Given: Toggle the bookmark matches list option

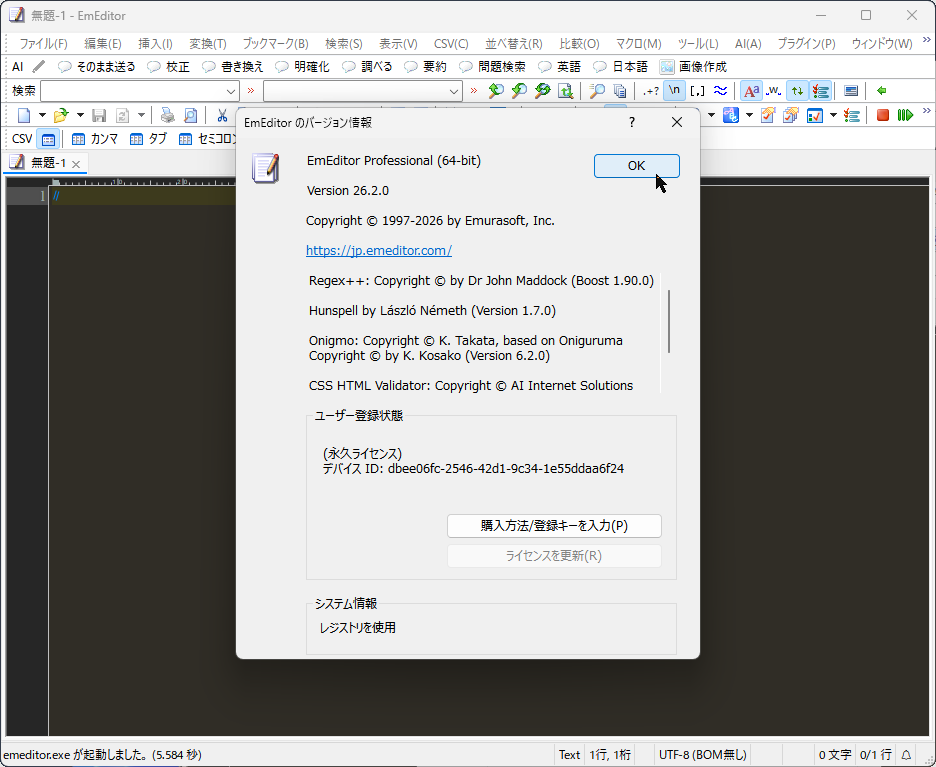Looking at the screenshot, I should pos(821,91).
